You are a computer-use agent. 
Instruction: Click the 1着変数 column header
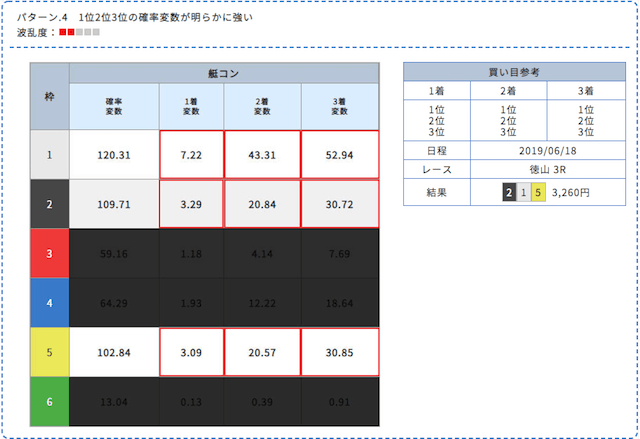191,106
